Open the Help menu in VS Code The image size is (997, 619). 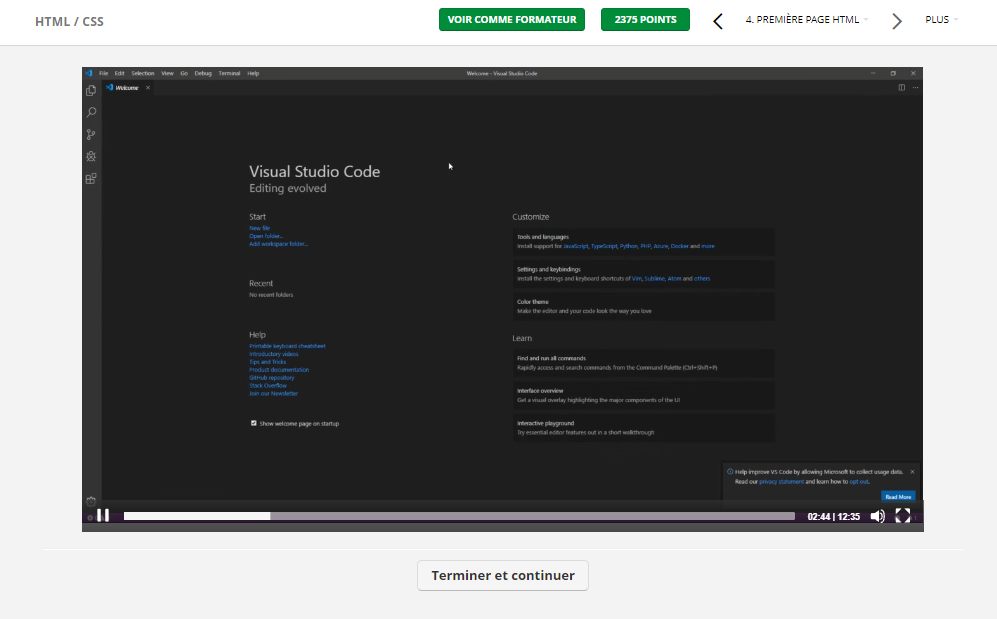click(253, 73)
